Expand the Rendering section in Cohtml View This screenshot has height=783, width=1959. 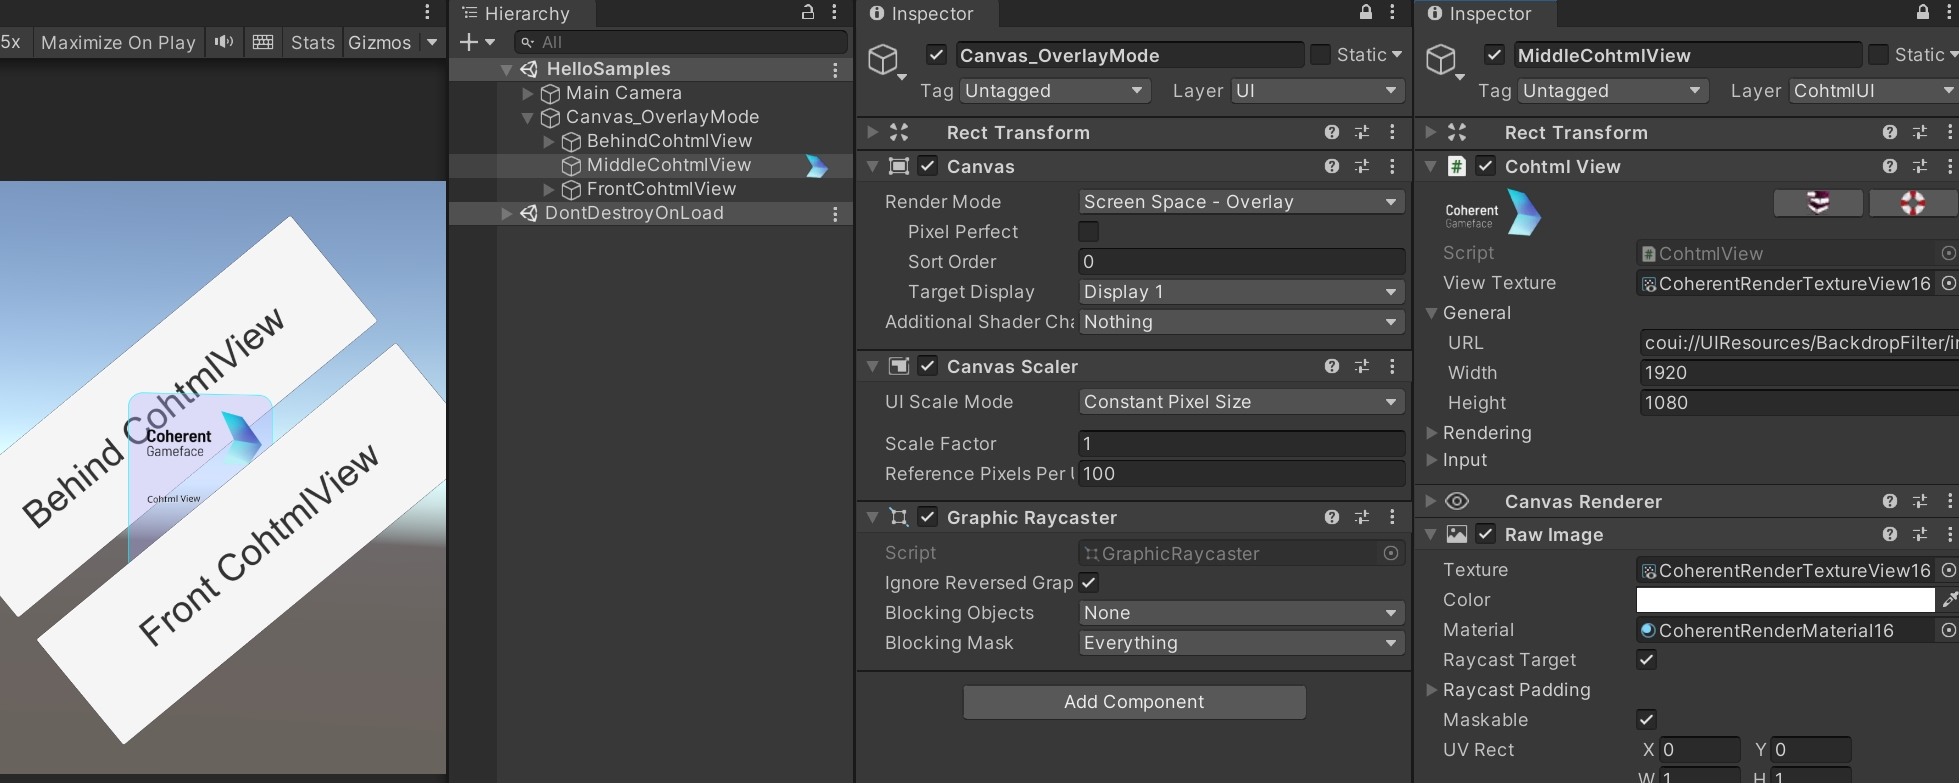[x=1432, y=433]
